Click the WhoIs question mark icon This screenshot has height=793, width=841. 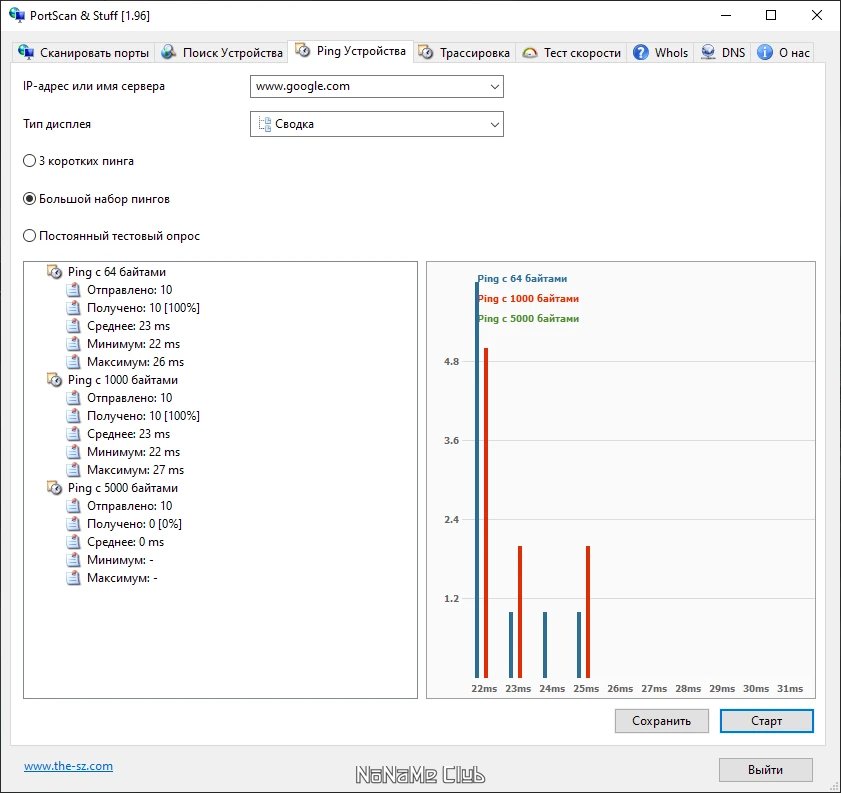tap(640, 52)
